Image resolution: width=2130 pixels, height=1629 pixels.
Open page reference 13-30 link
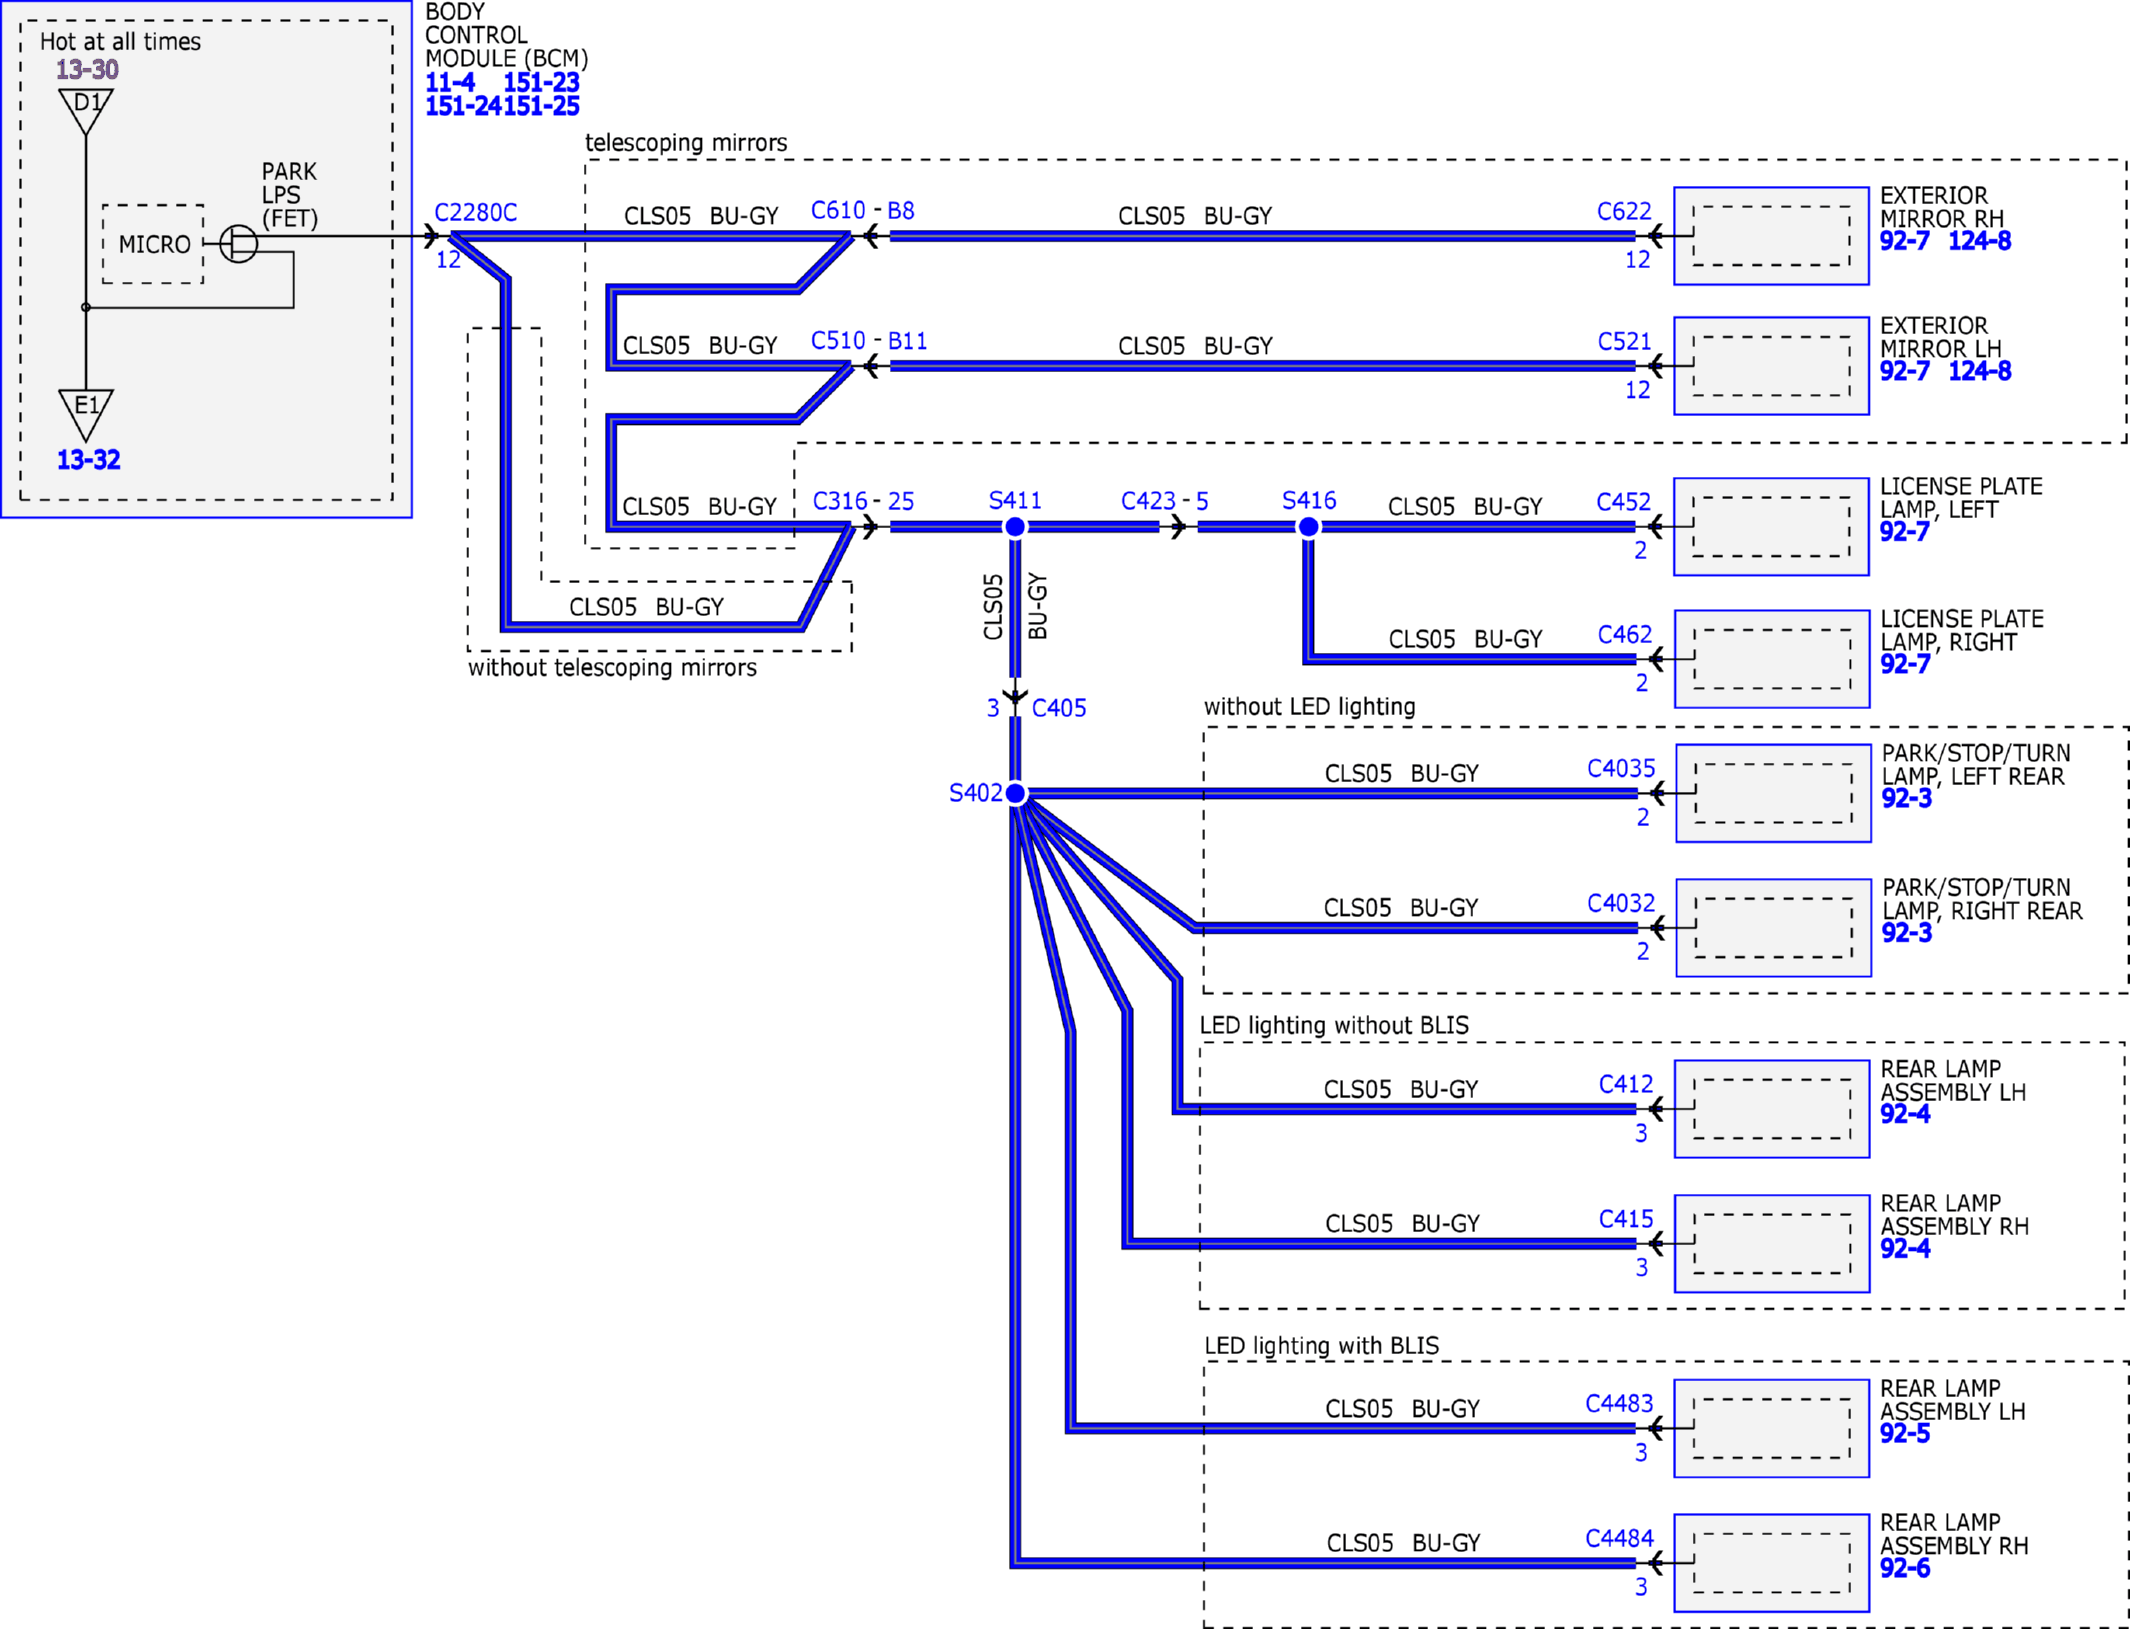(87, 69)
